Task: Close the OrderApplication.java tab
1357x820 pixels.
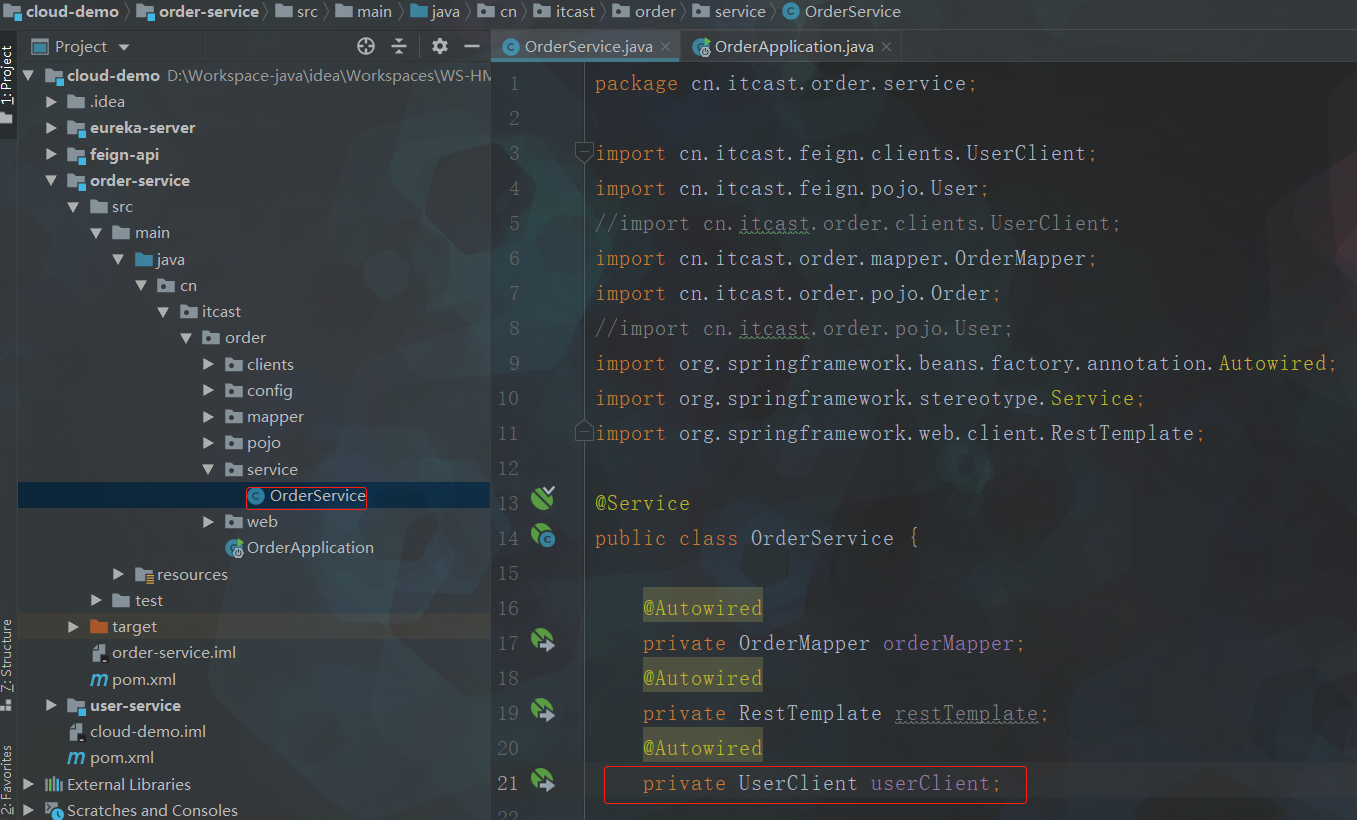Action: [x=886, y=47]
